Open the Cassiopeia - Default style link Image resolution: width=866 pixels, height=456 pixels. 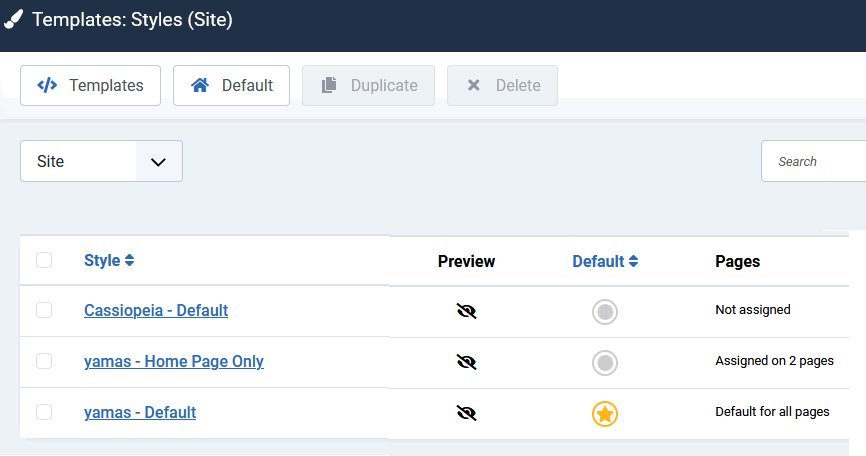click(x=156, y=311)
